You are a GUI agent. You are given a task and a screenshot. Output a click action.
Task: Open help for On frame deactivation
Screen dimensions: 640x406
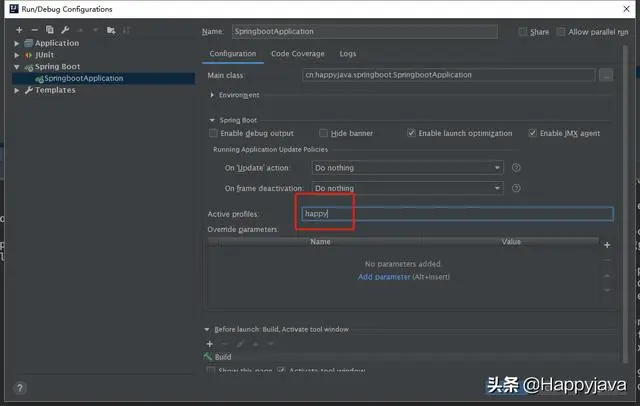point(516,188)
